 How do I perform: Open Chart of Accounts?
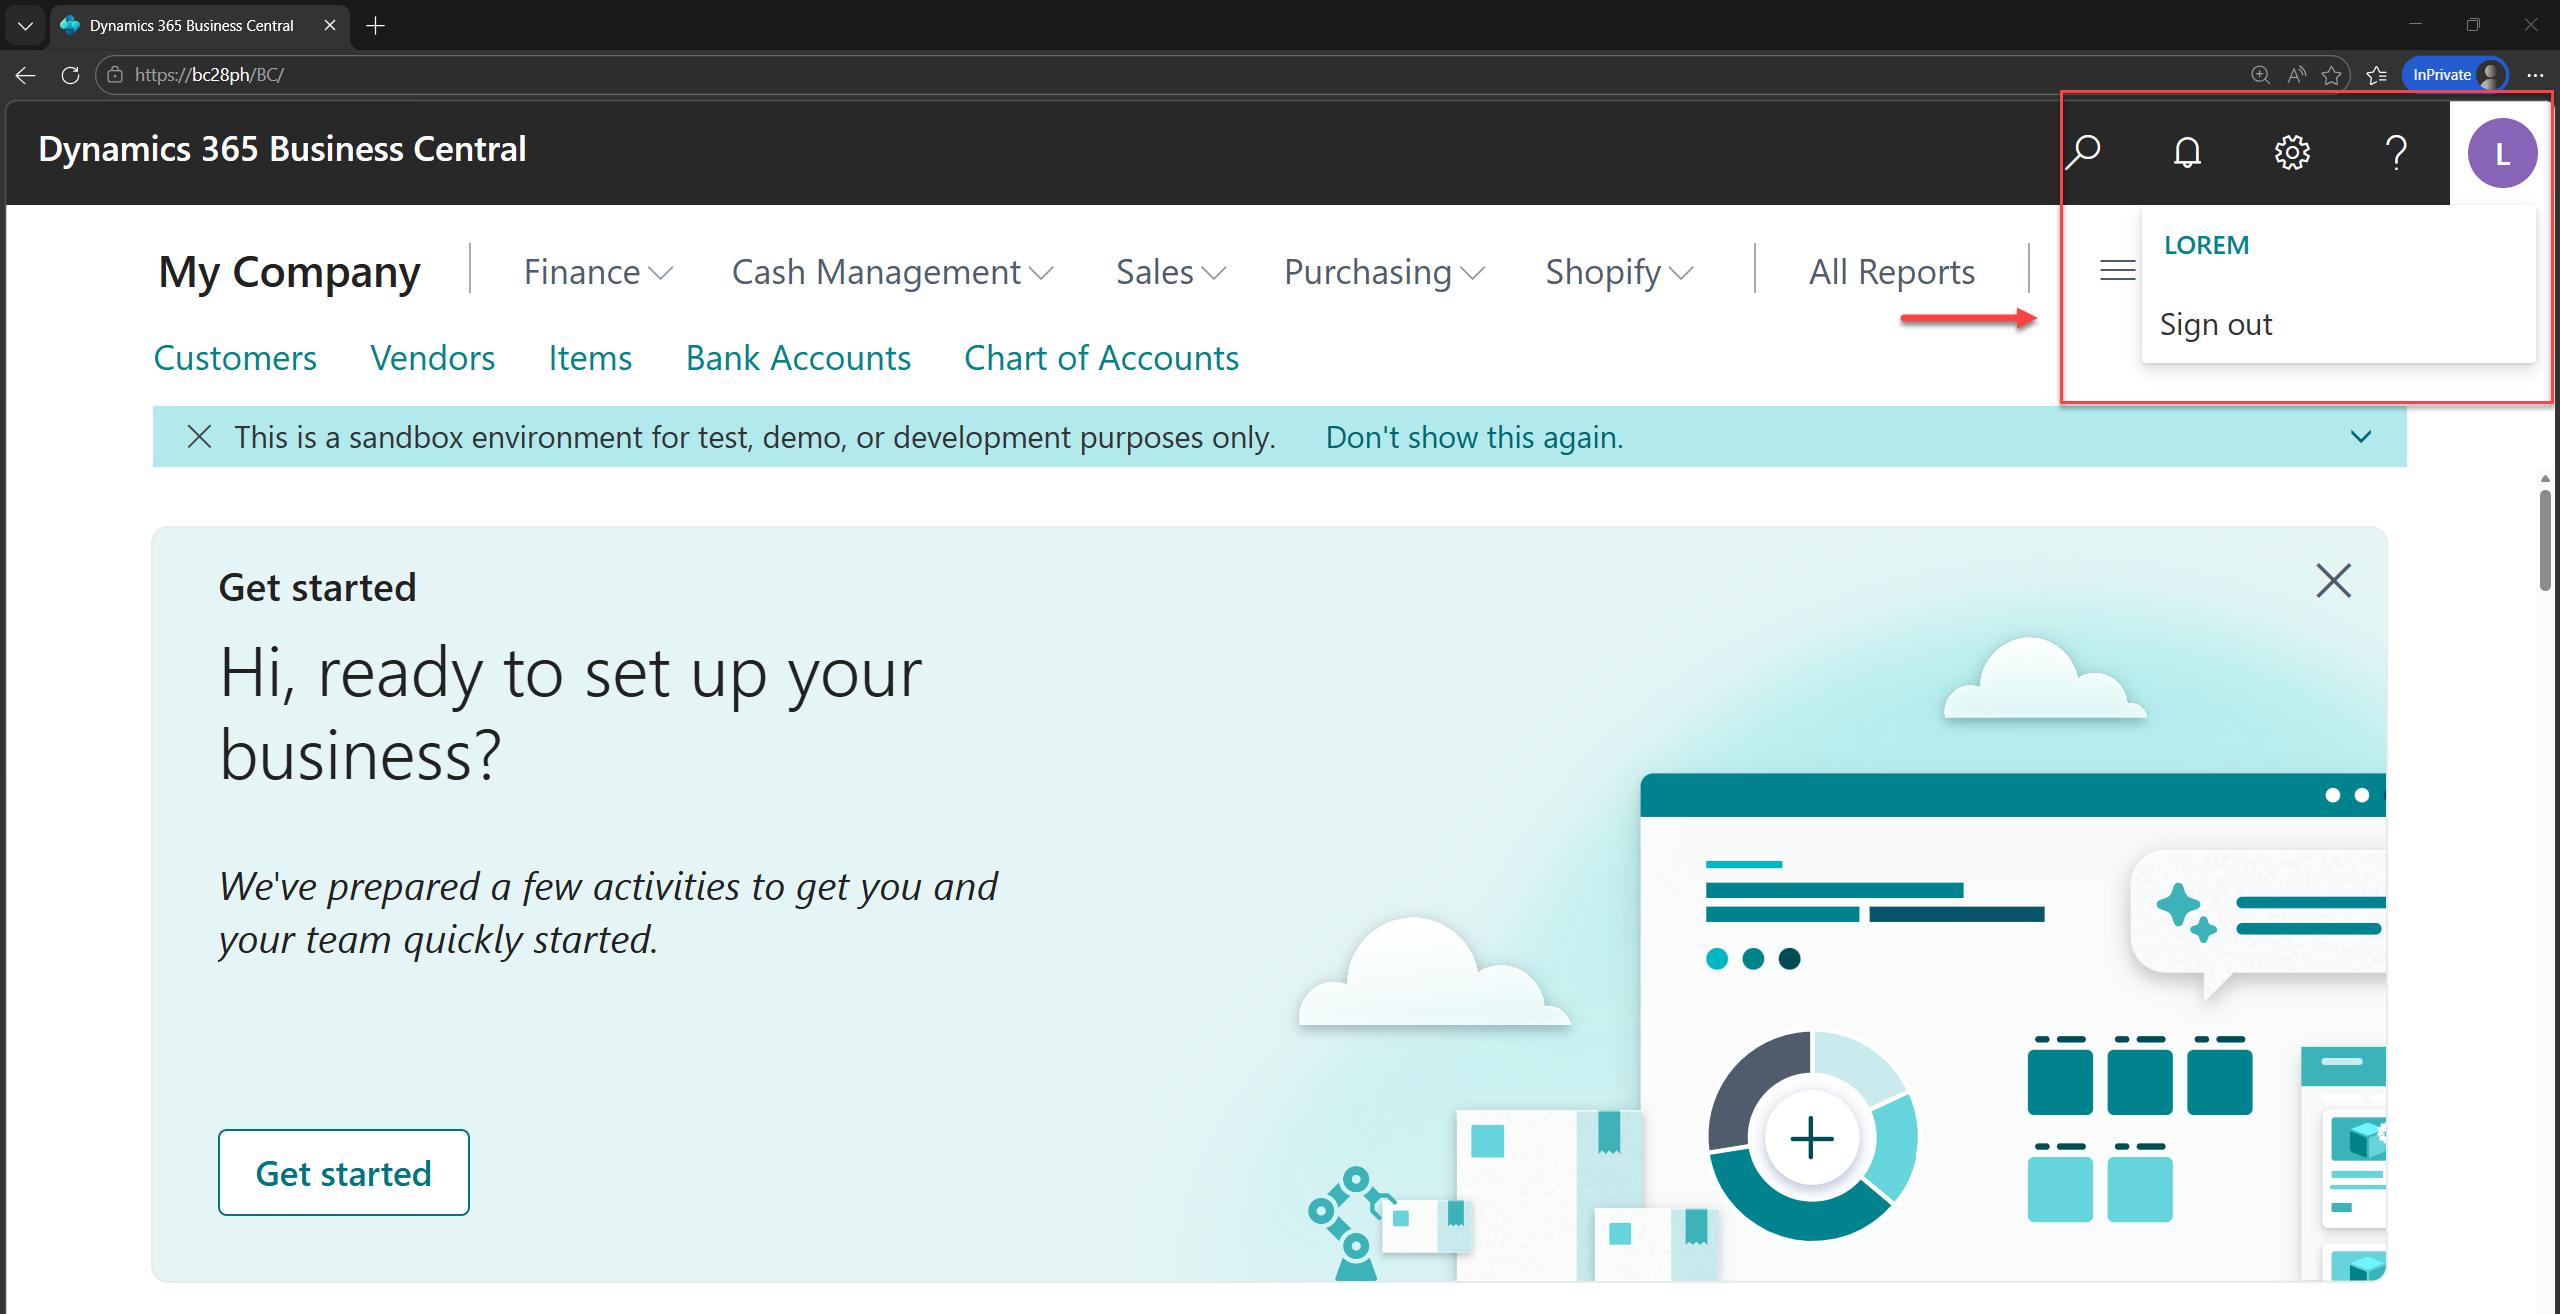pos(1101,358)
